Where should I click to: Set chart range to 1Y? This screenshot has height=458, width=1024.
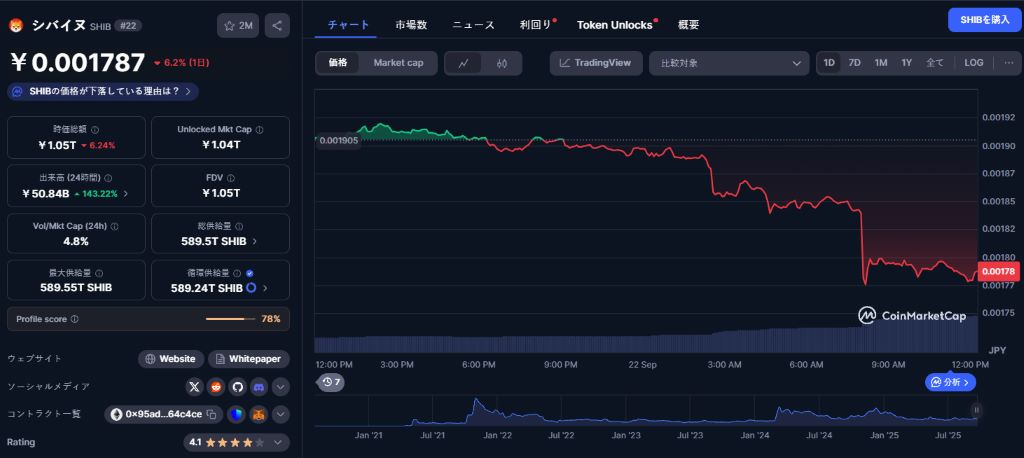click(x=906, y=63)
